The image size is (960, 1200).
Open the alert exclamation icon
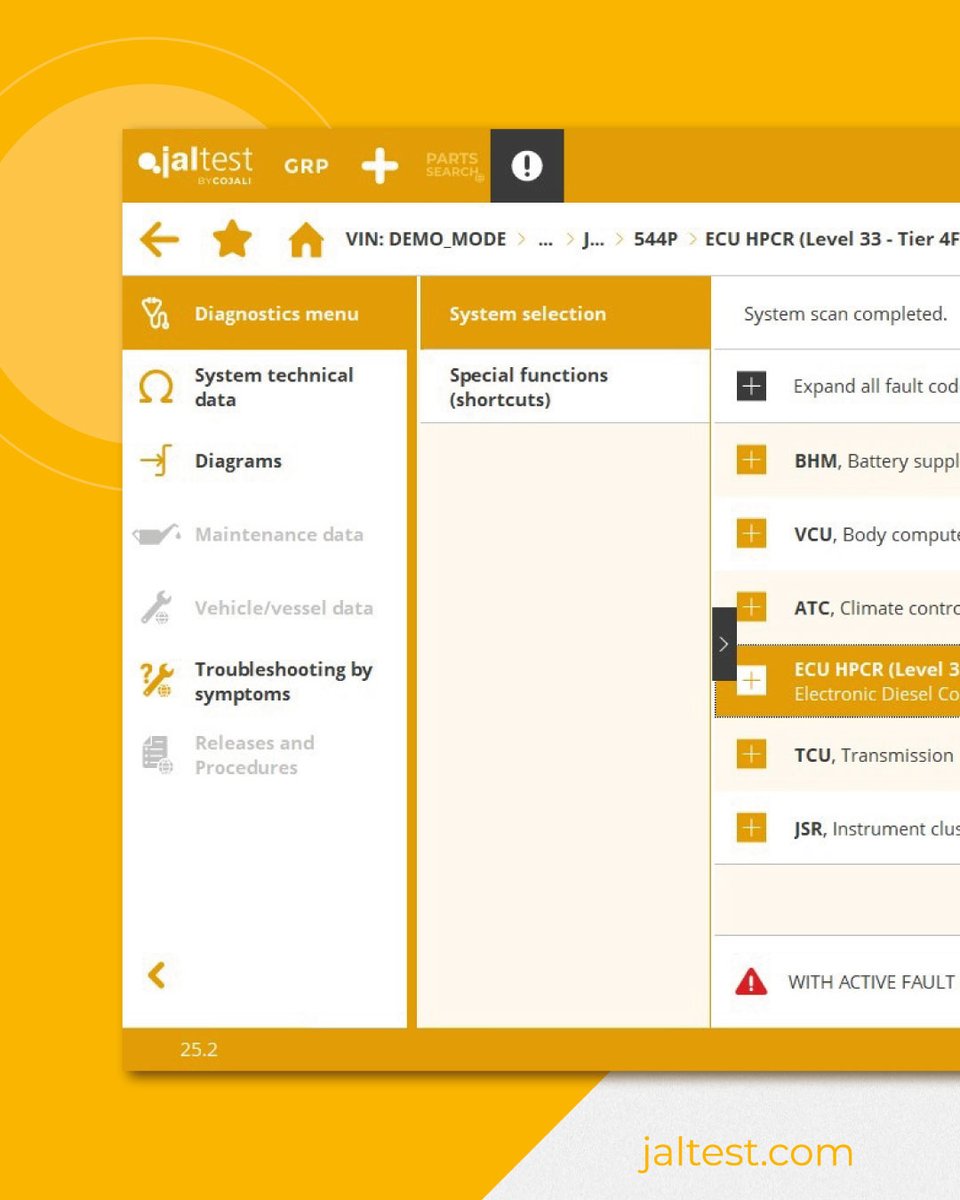527,166
